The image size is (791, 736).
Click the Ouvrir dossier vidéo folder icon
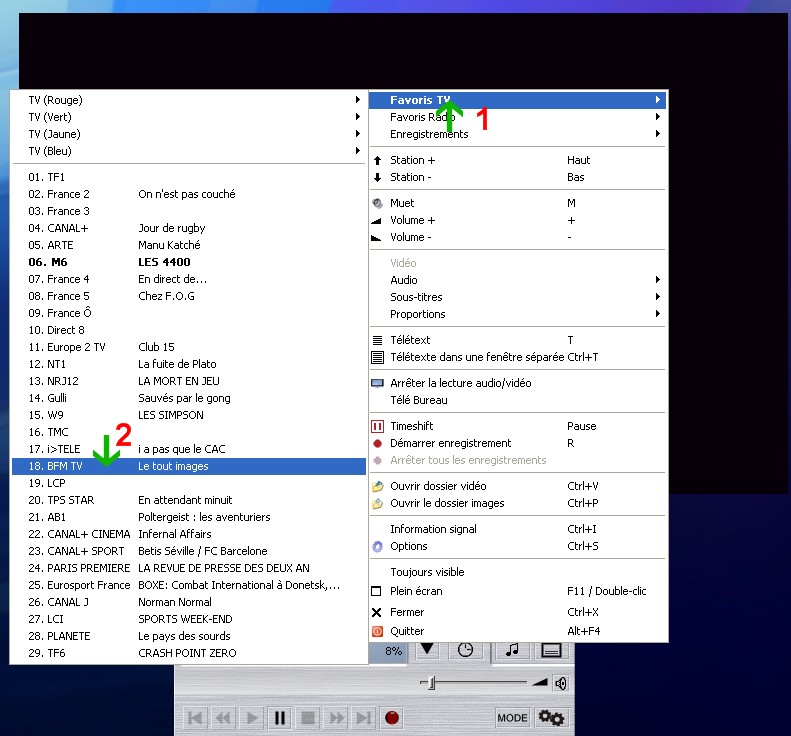click(377, 486)
